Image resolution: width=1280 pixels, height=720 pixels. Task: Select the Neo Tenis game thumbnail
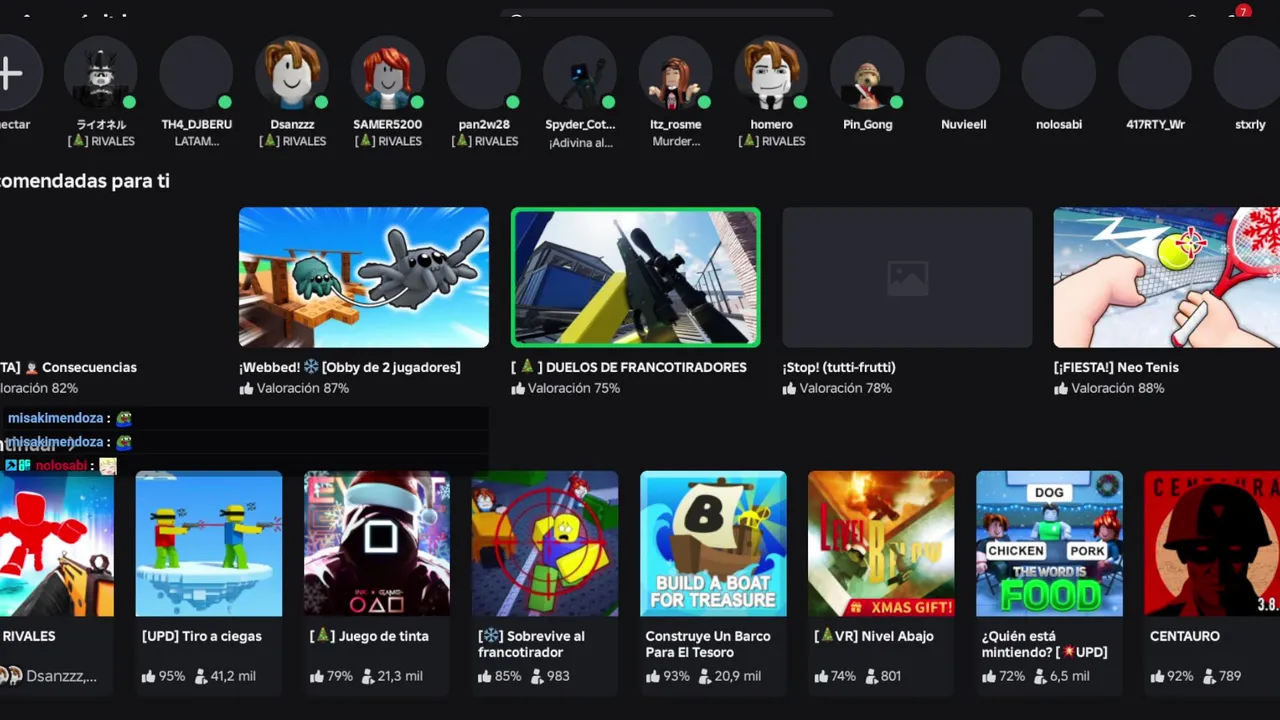pos(1167,277)
